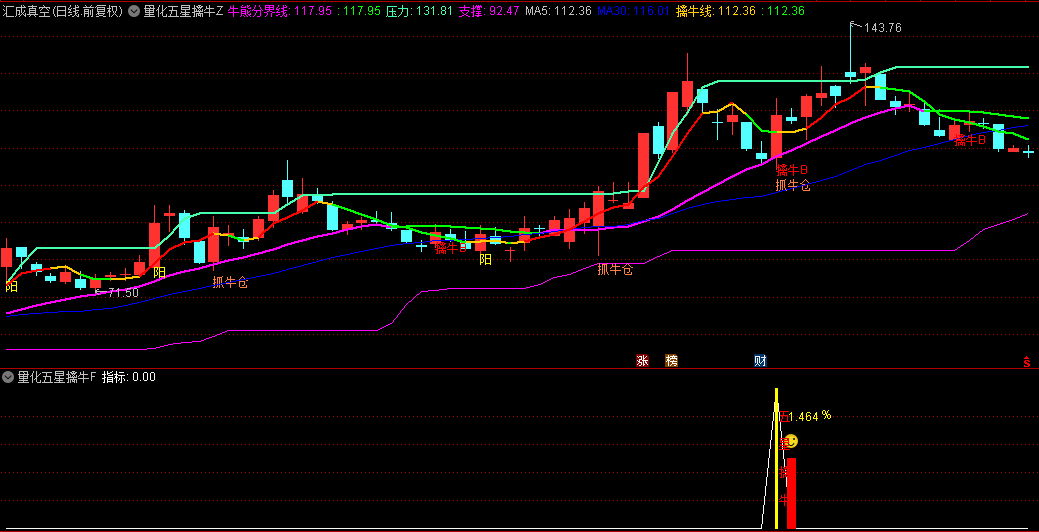Click the red 涨 event marker icon
The width and height of the screenshot is (1039, 532).
642,360
